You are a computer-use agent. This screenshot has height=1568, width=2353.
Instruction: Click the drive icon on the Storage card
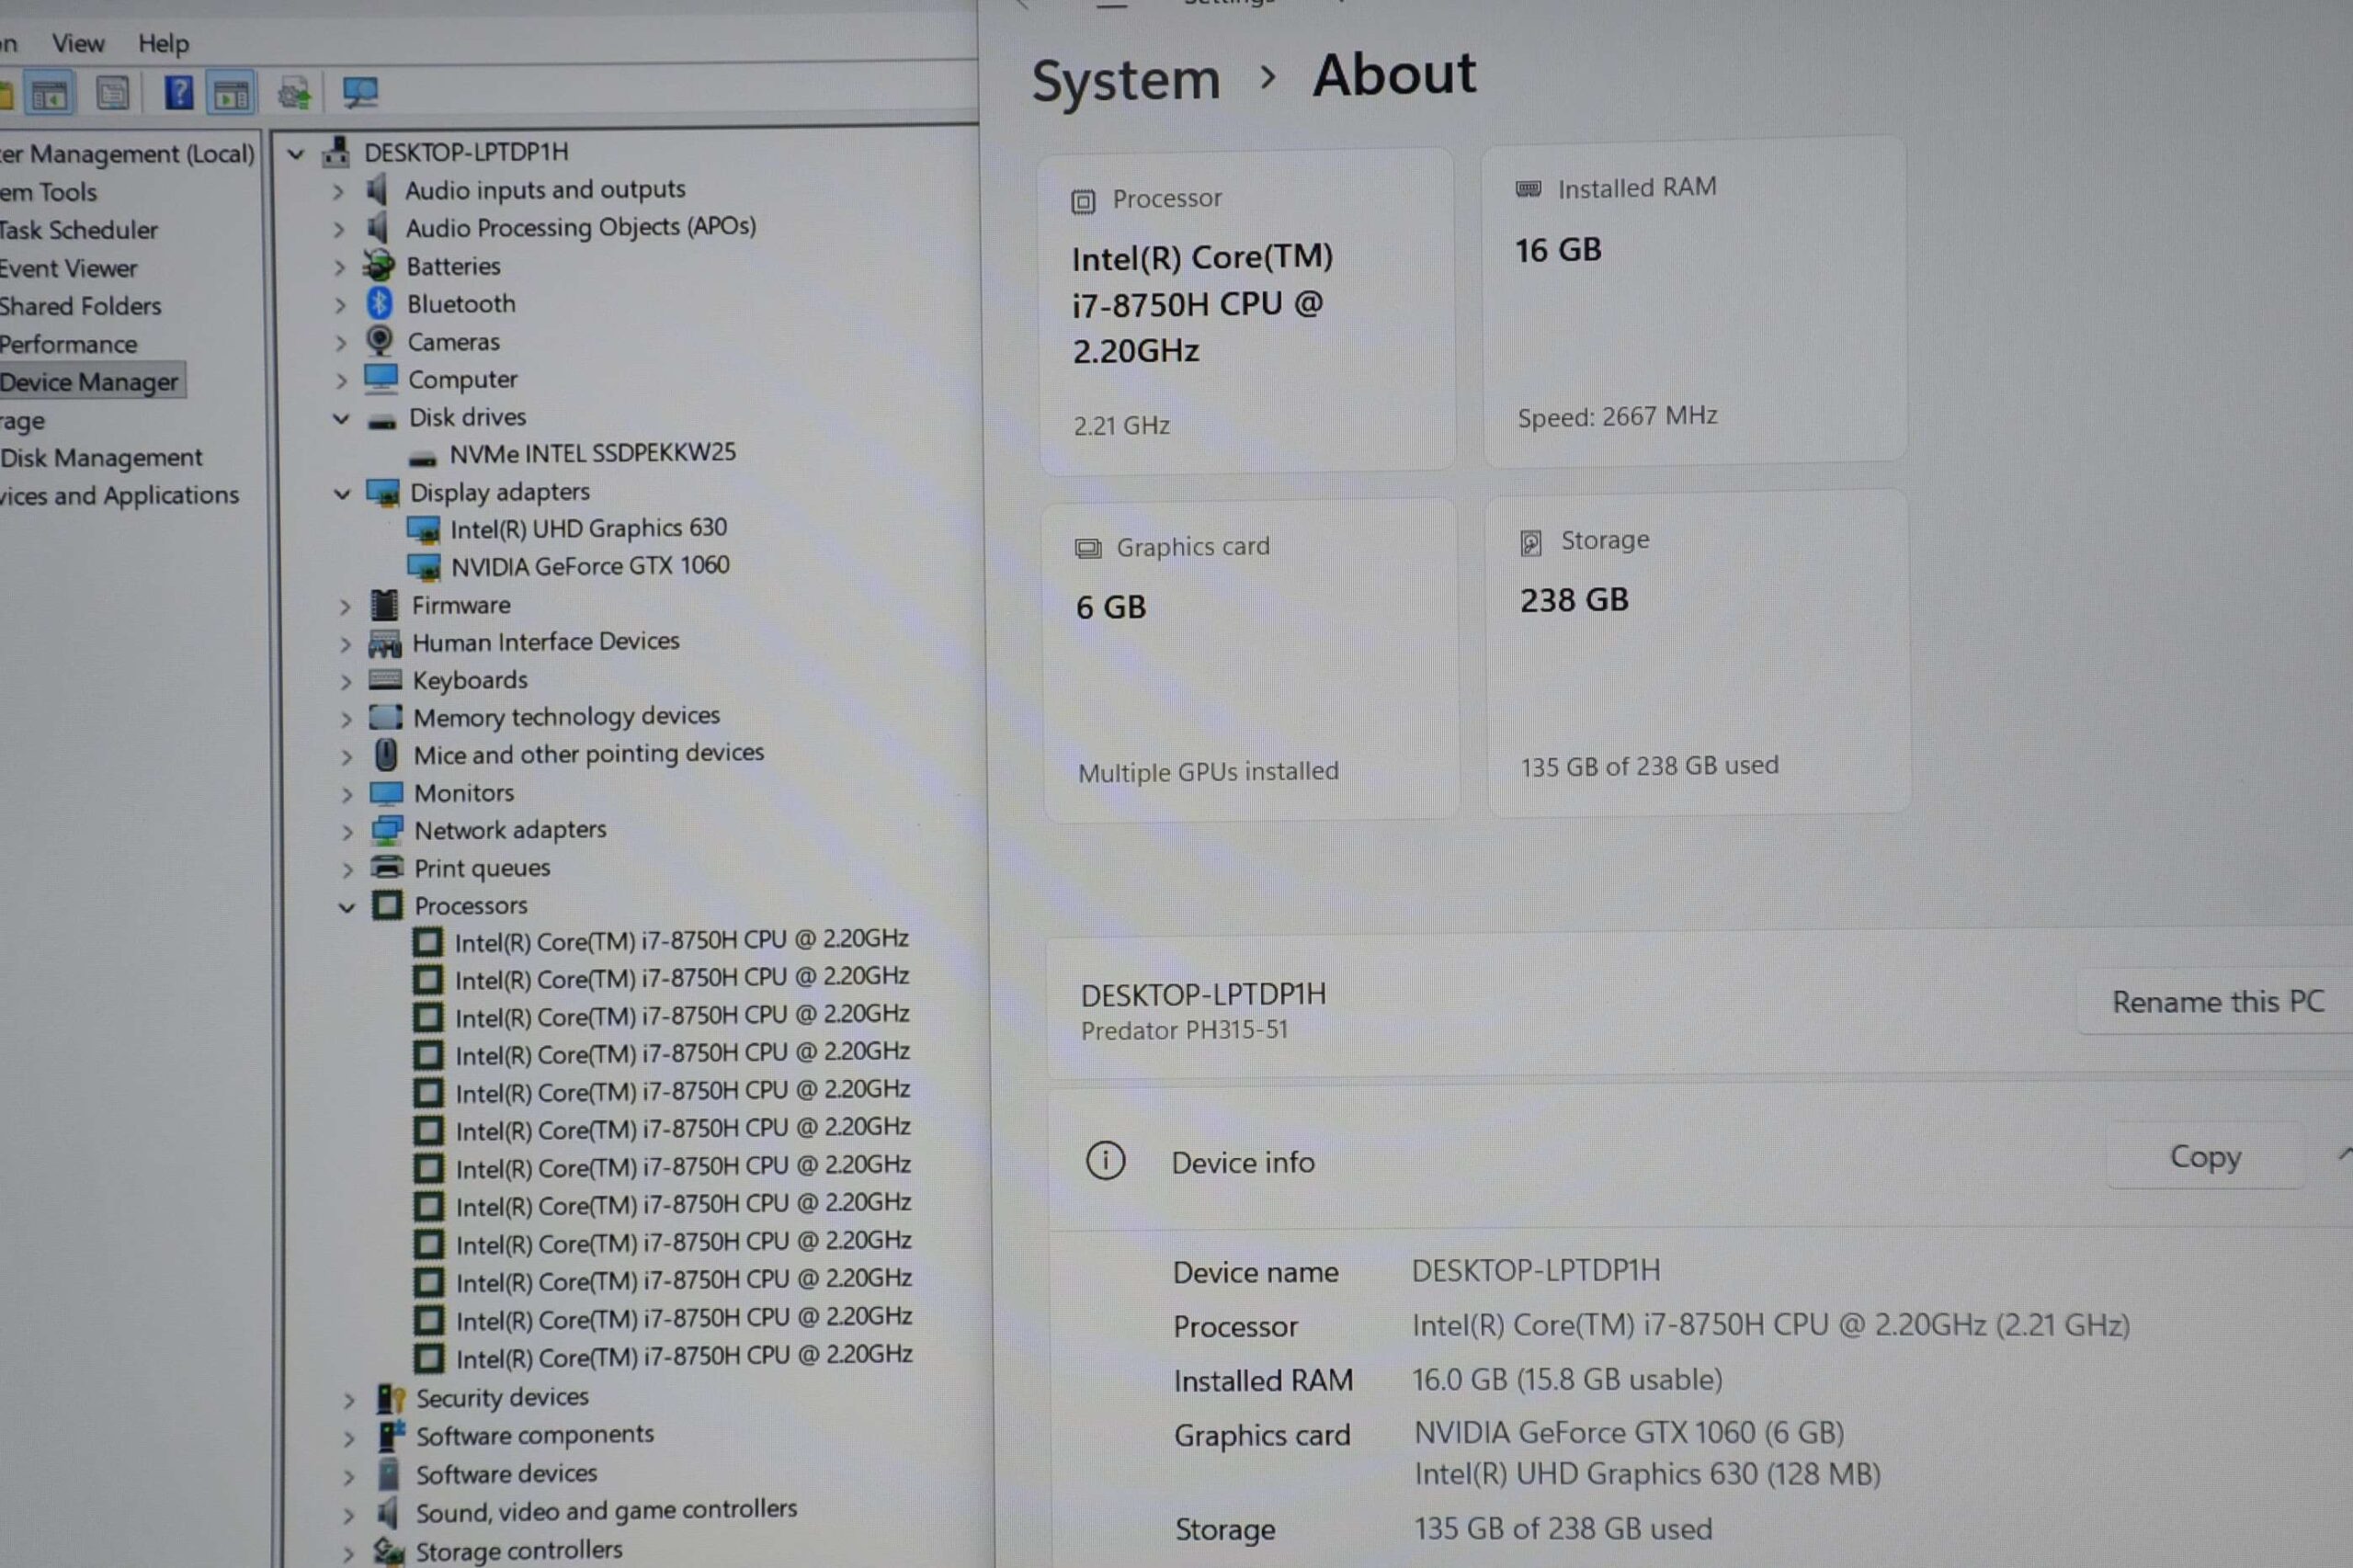[x=1531, y=543]
